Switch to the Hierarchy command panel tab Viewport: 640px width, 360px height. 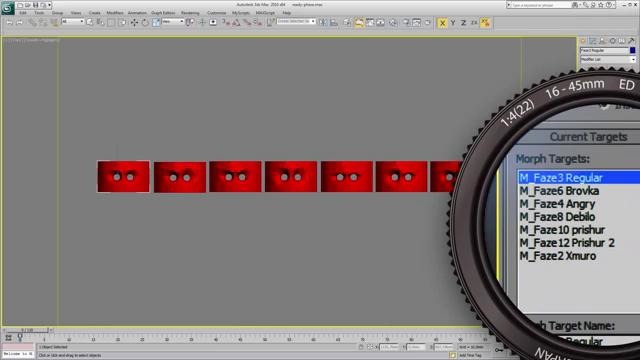point(602,41)
